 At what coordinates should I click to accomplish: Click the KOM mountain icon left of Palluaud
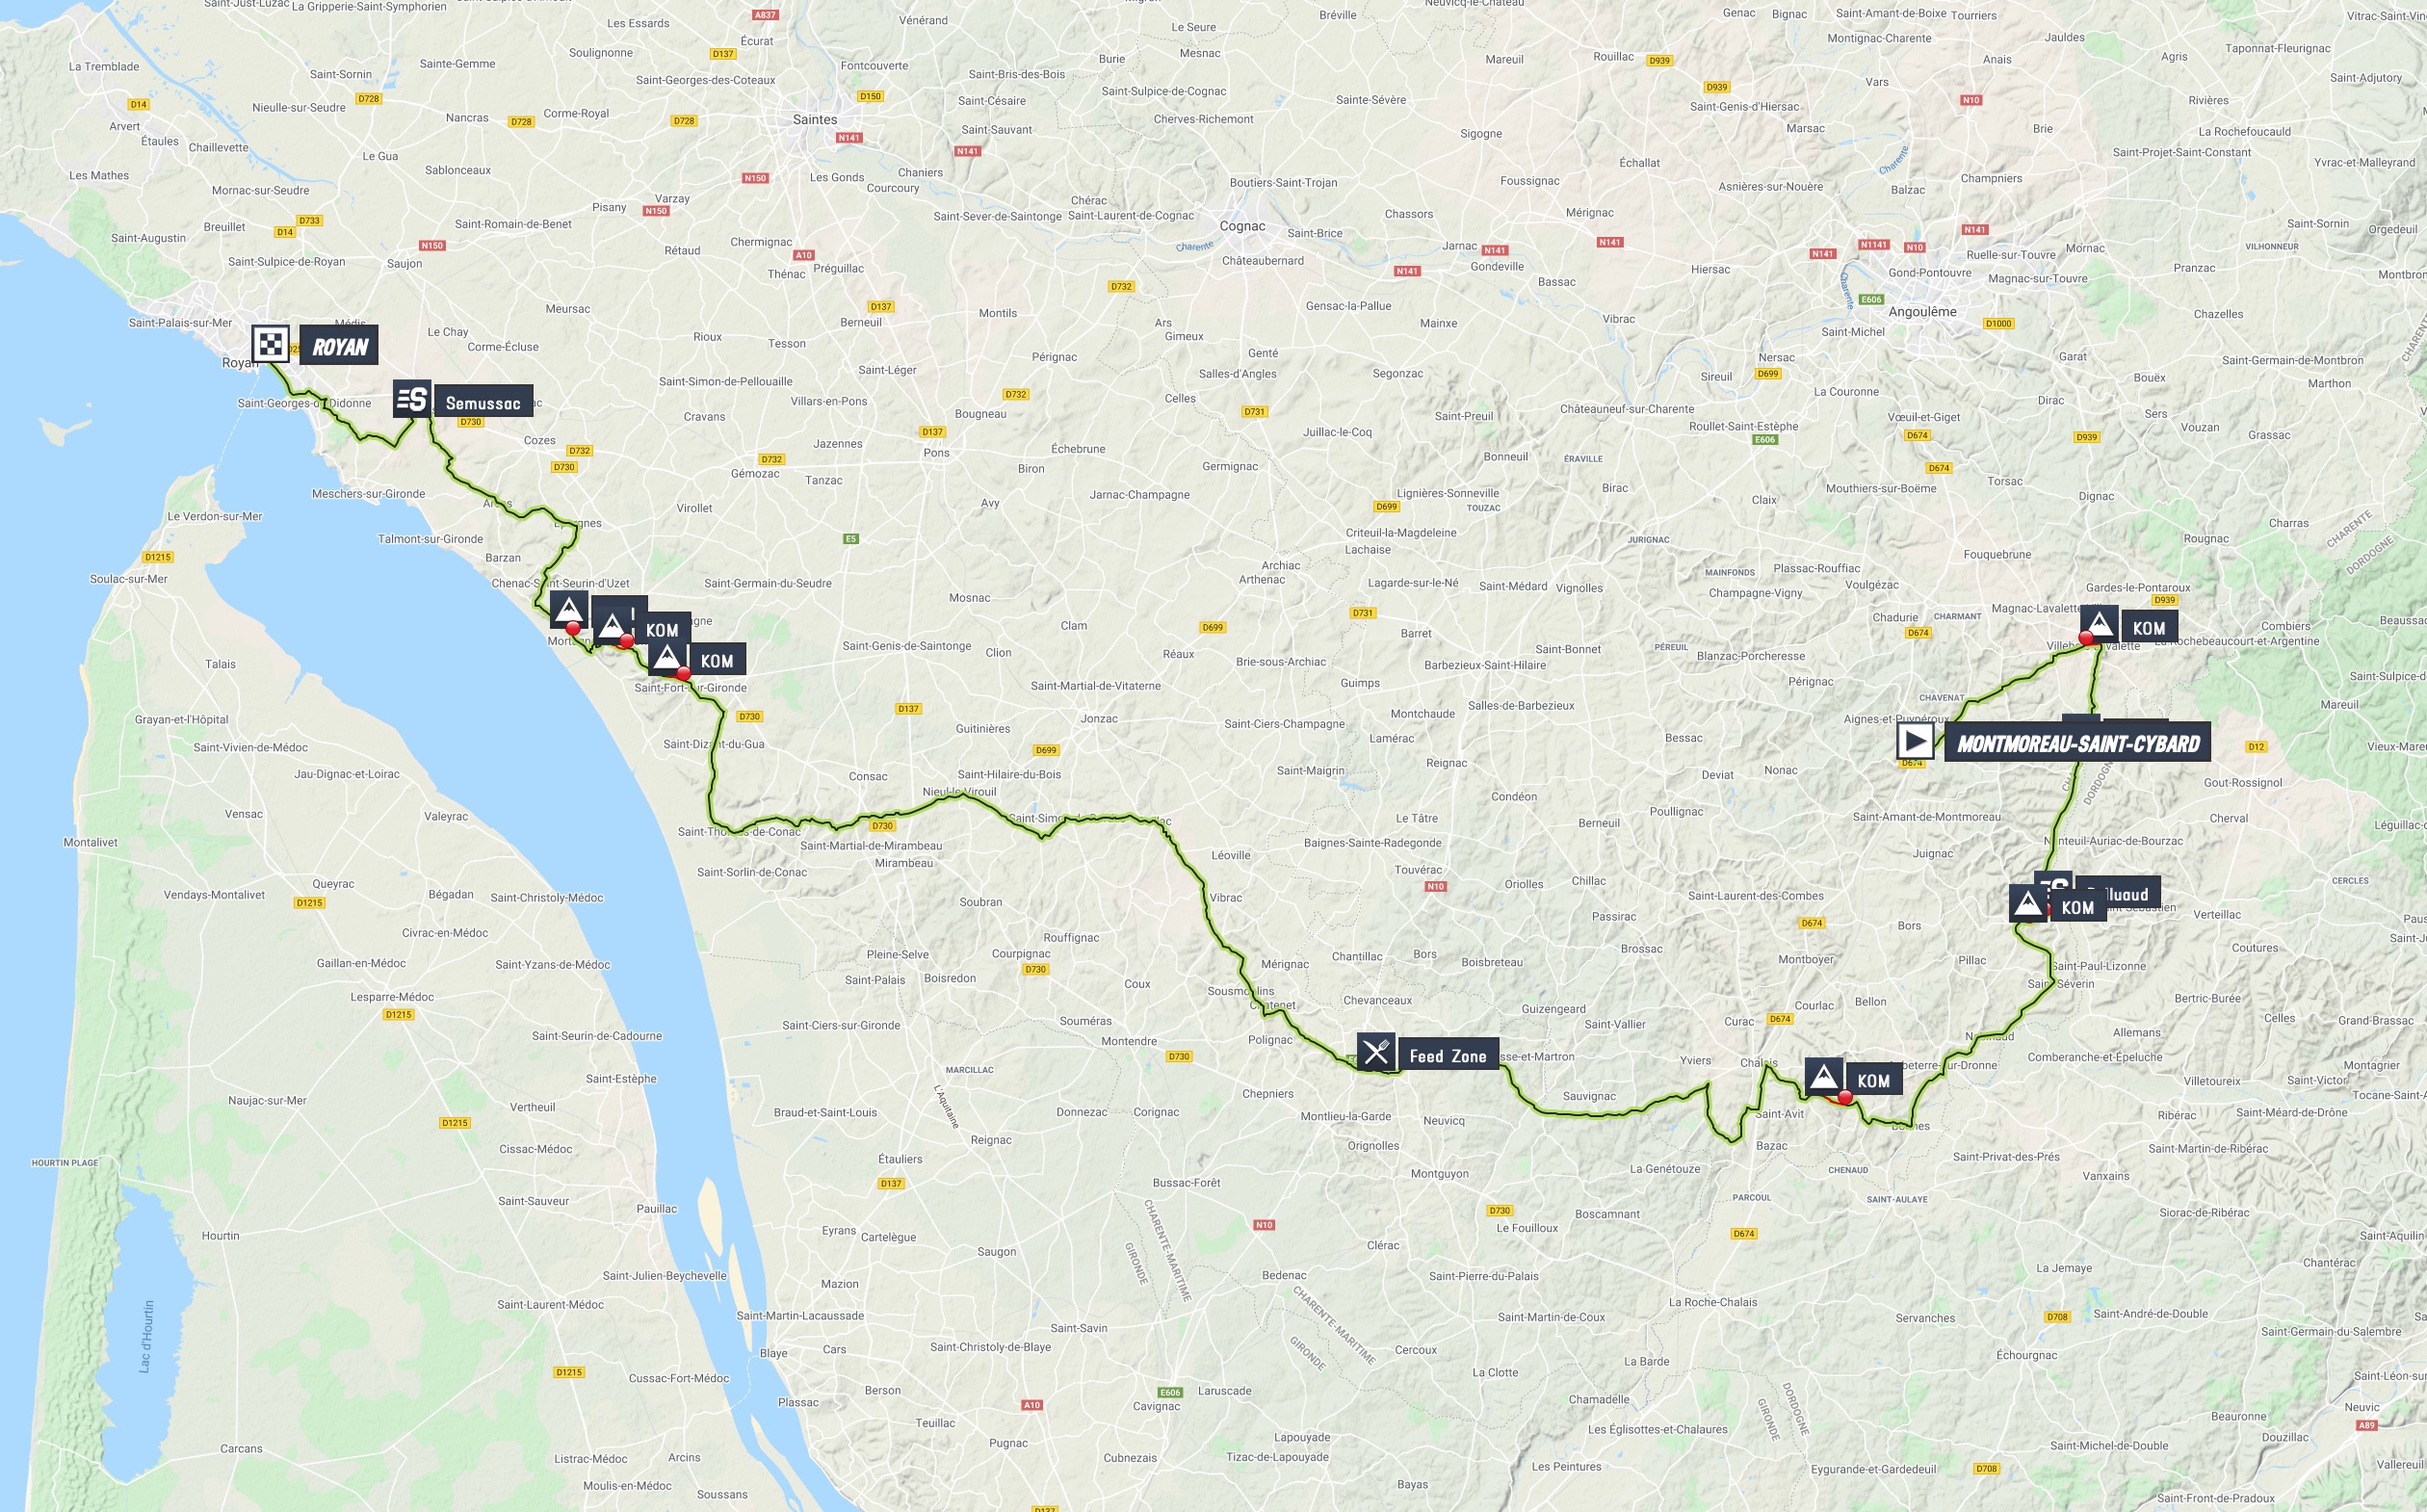click(2028, 904)
